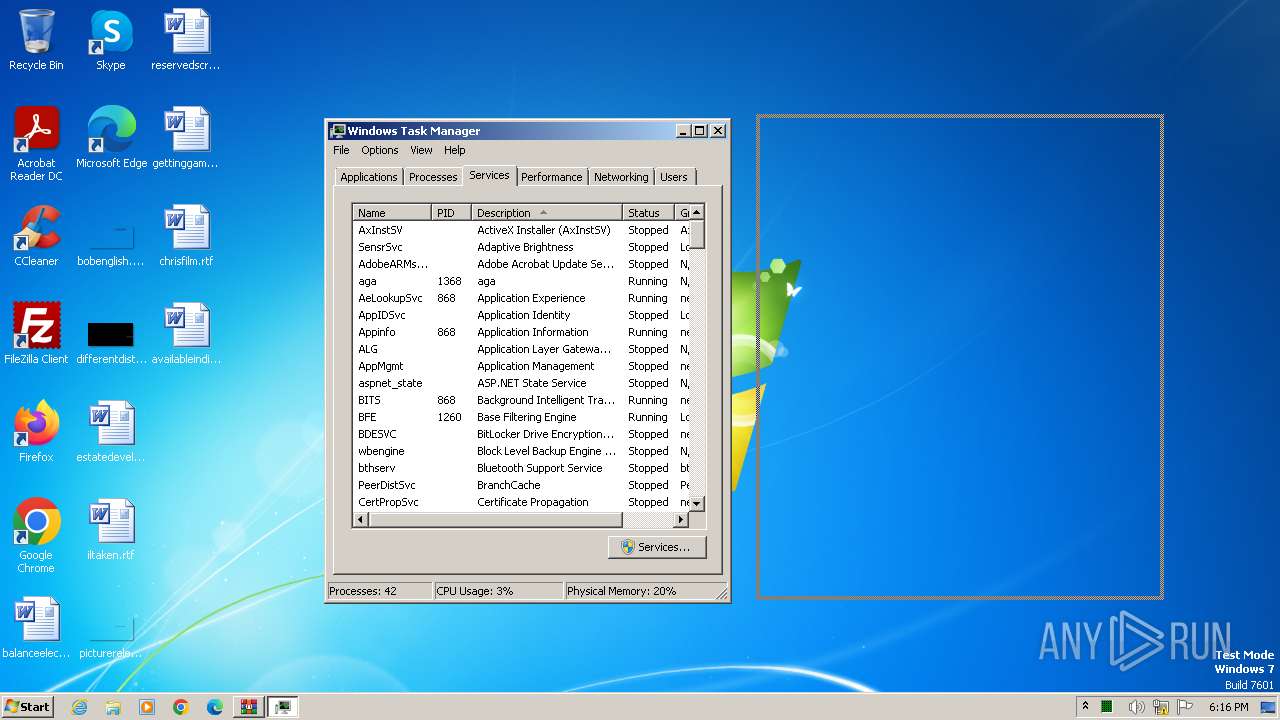Launch the Google Chrome desktop shortcut
Viewport: 1280px width, 720px height.
point(36,536)
